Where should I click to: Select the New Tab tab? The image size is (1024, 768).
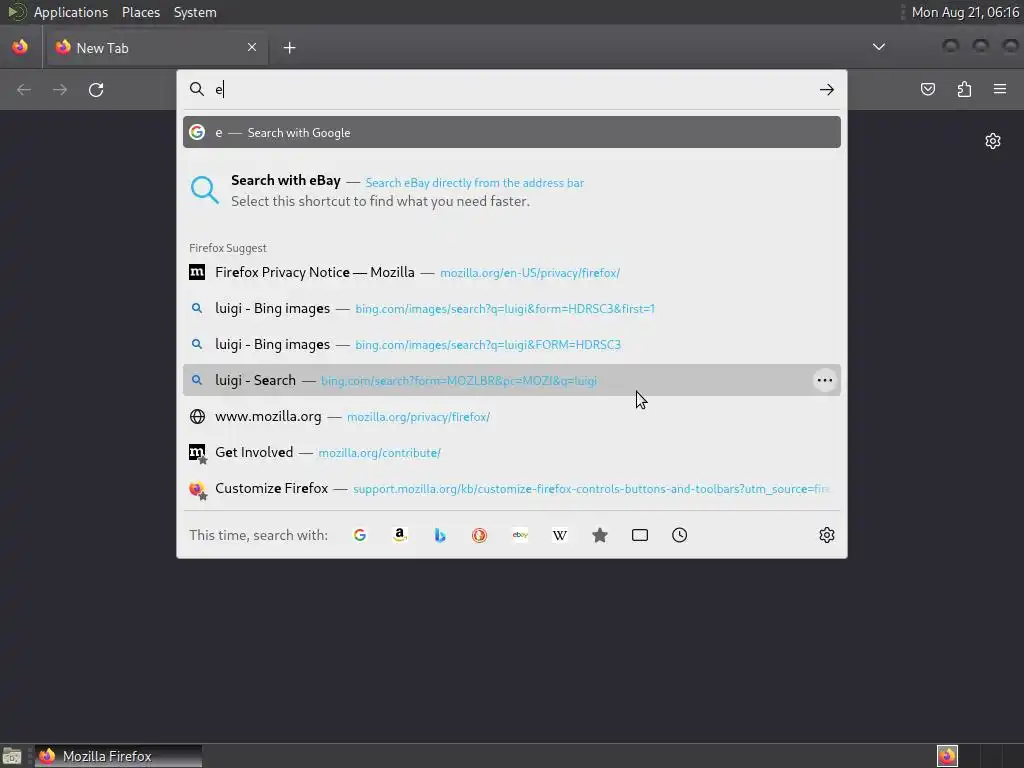(157, 48)
